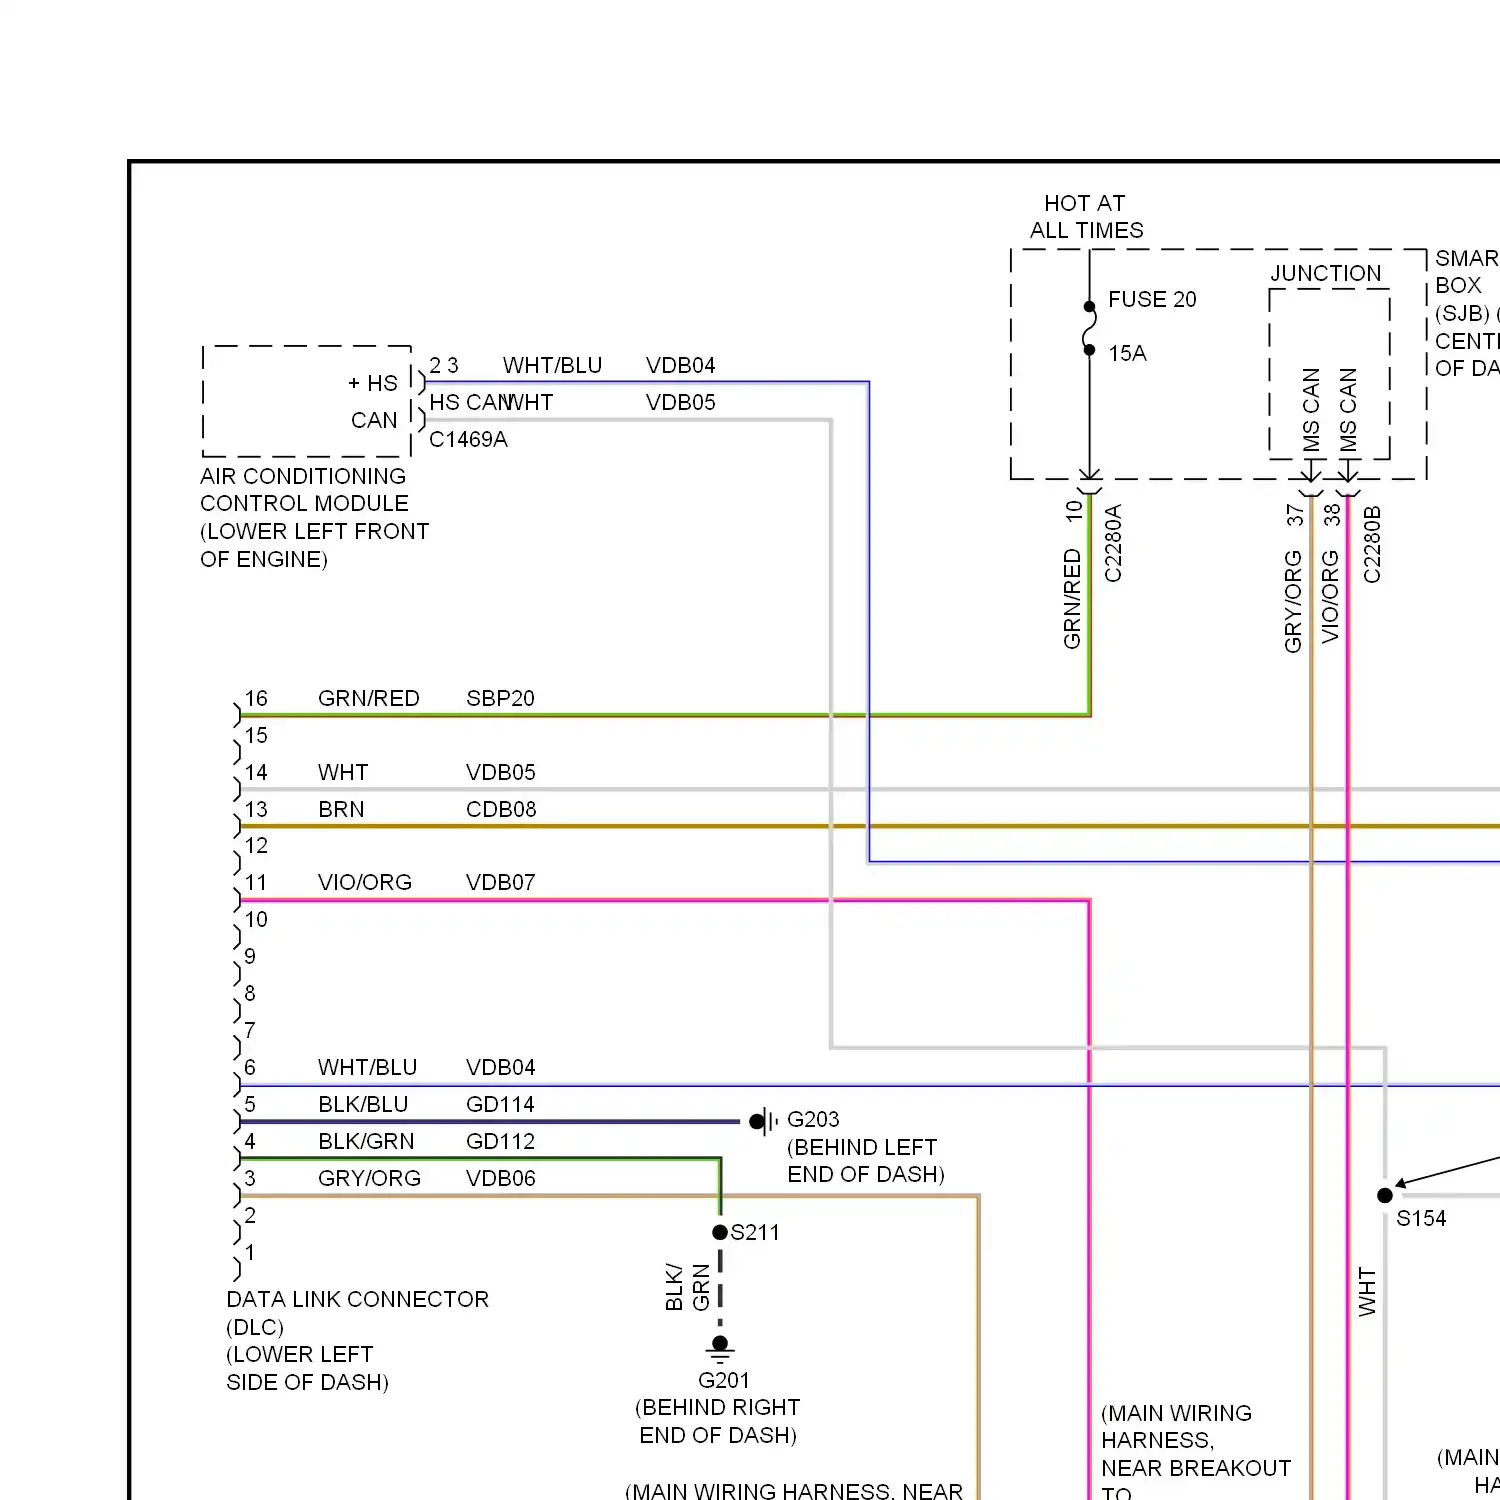This screenshot has height=1500, width=1500.
Task: Click the G203 ground symbol
Action: coord(764,1121)
